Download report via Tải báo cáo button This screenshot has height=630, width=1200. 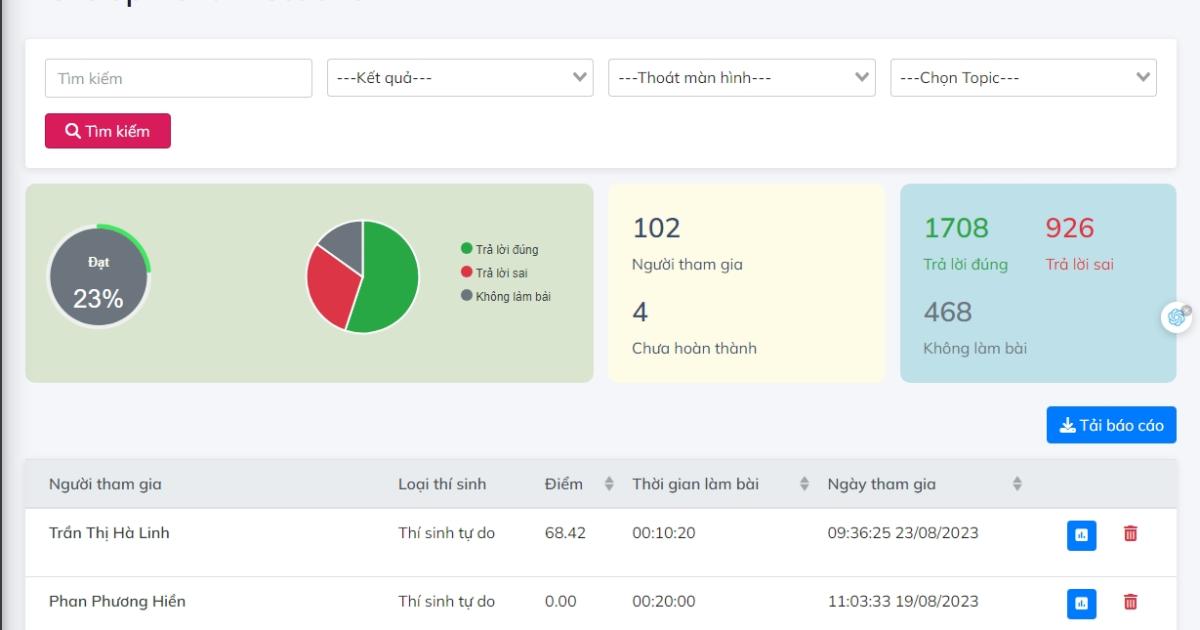point(1110,424)
